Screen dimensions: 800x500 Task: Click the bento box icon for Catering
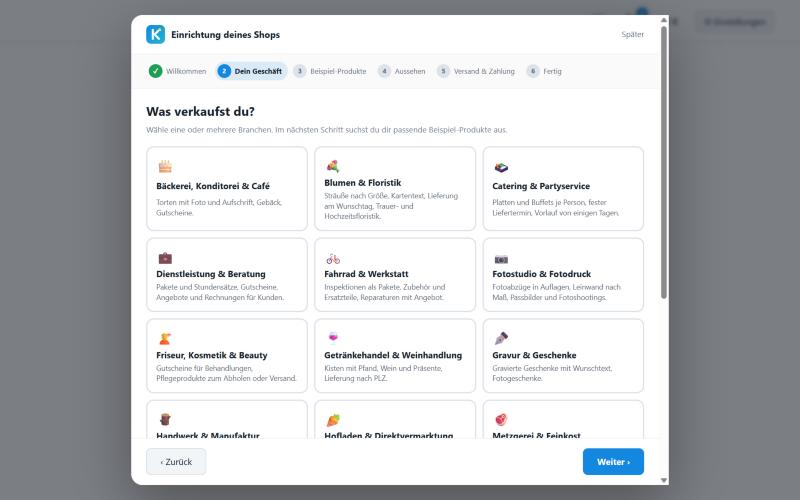point(501,167)
